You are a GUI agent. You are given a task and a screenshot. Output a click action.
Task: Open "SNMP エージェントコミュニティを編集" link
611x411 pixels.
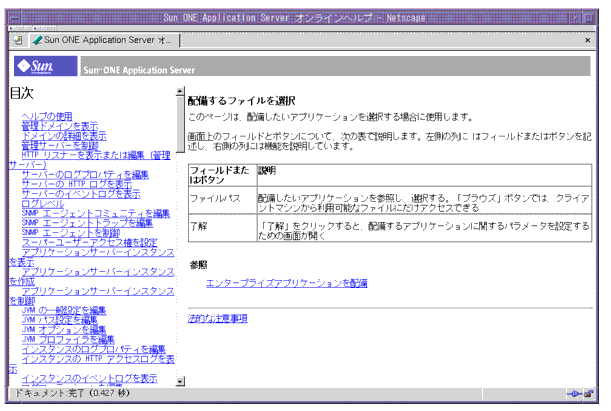pos(96,213)
